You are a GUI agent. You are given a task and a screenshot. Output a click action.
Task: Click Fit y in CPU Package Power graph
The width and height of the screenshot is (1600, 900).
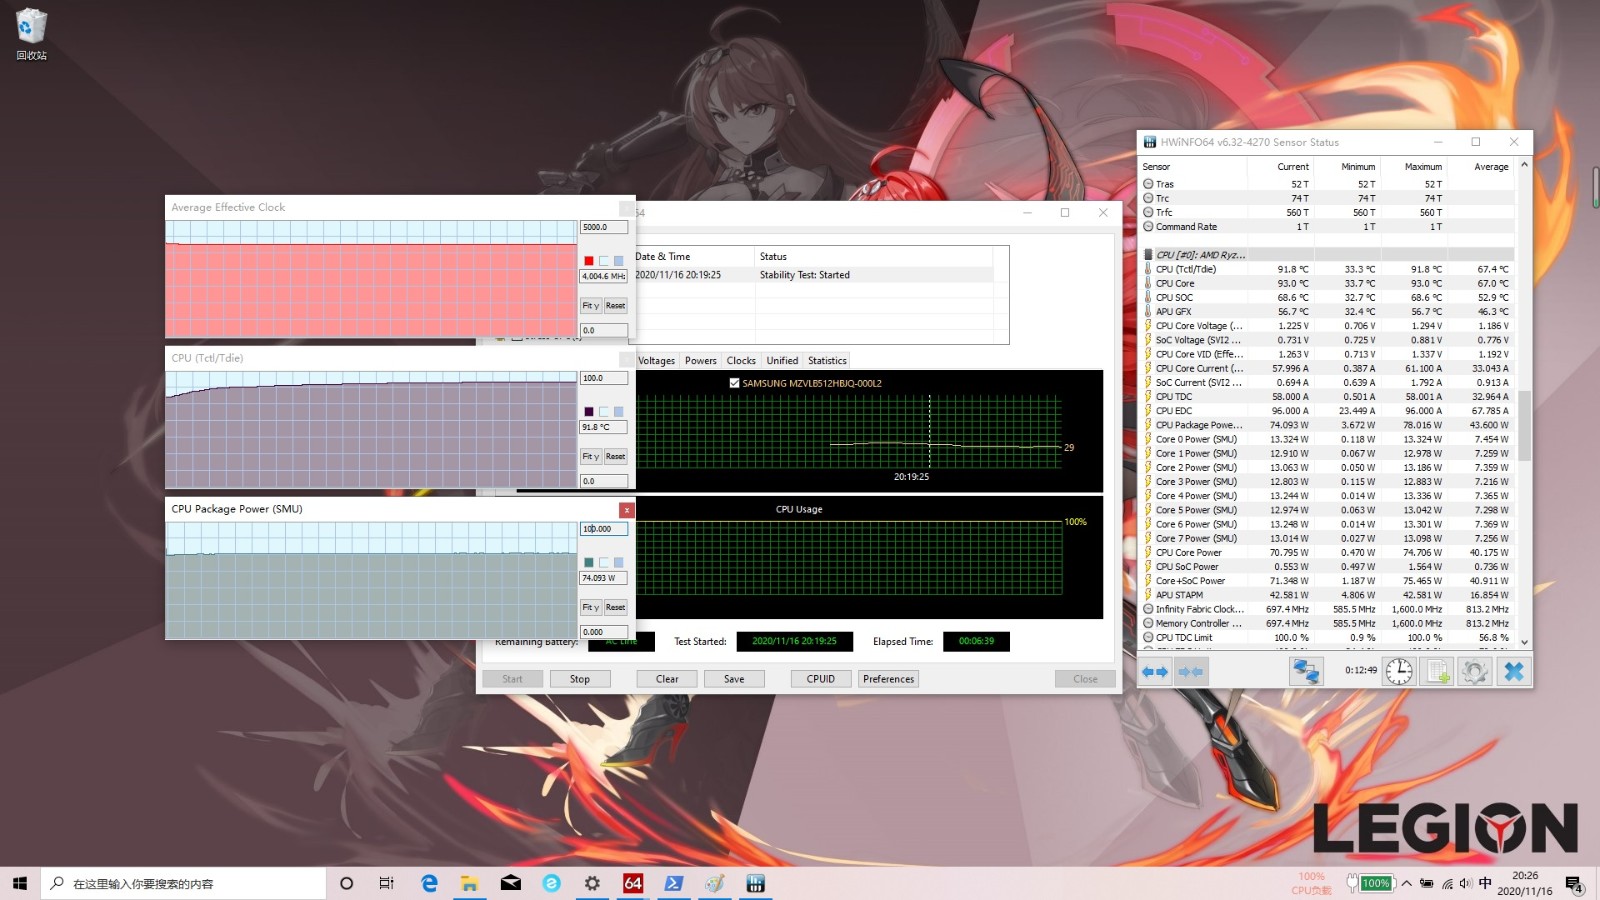590,608
